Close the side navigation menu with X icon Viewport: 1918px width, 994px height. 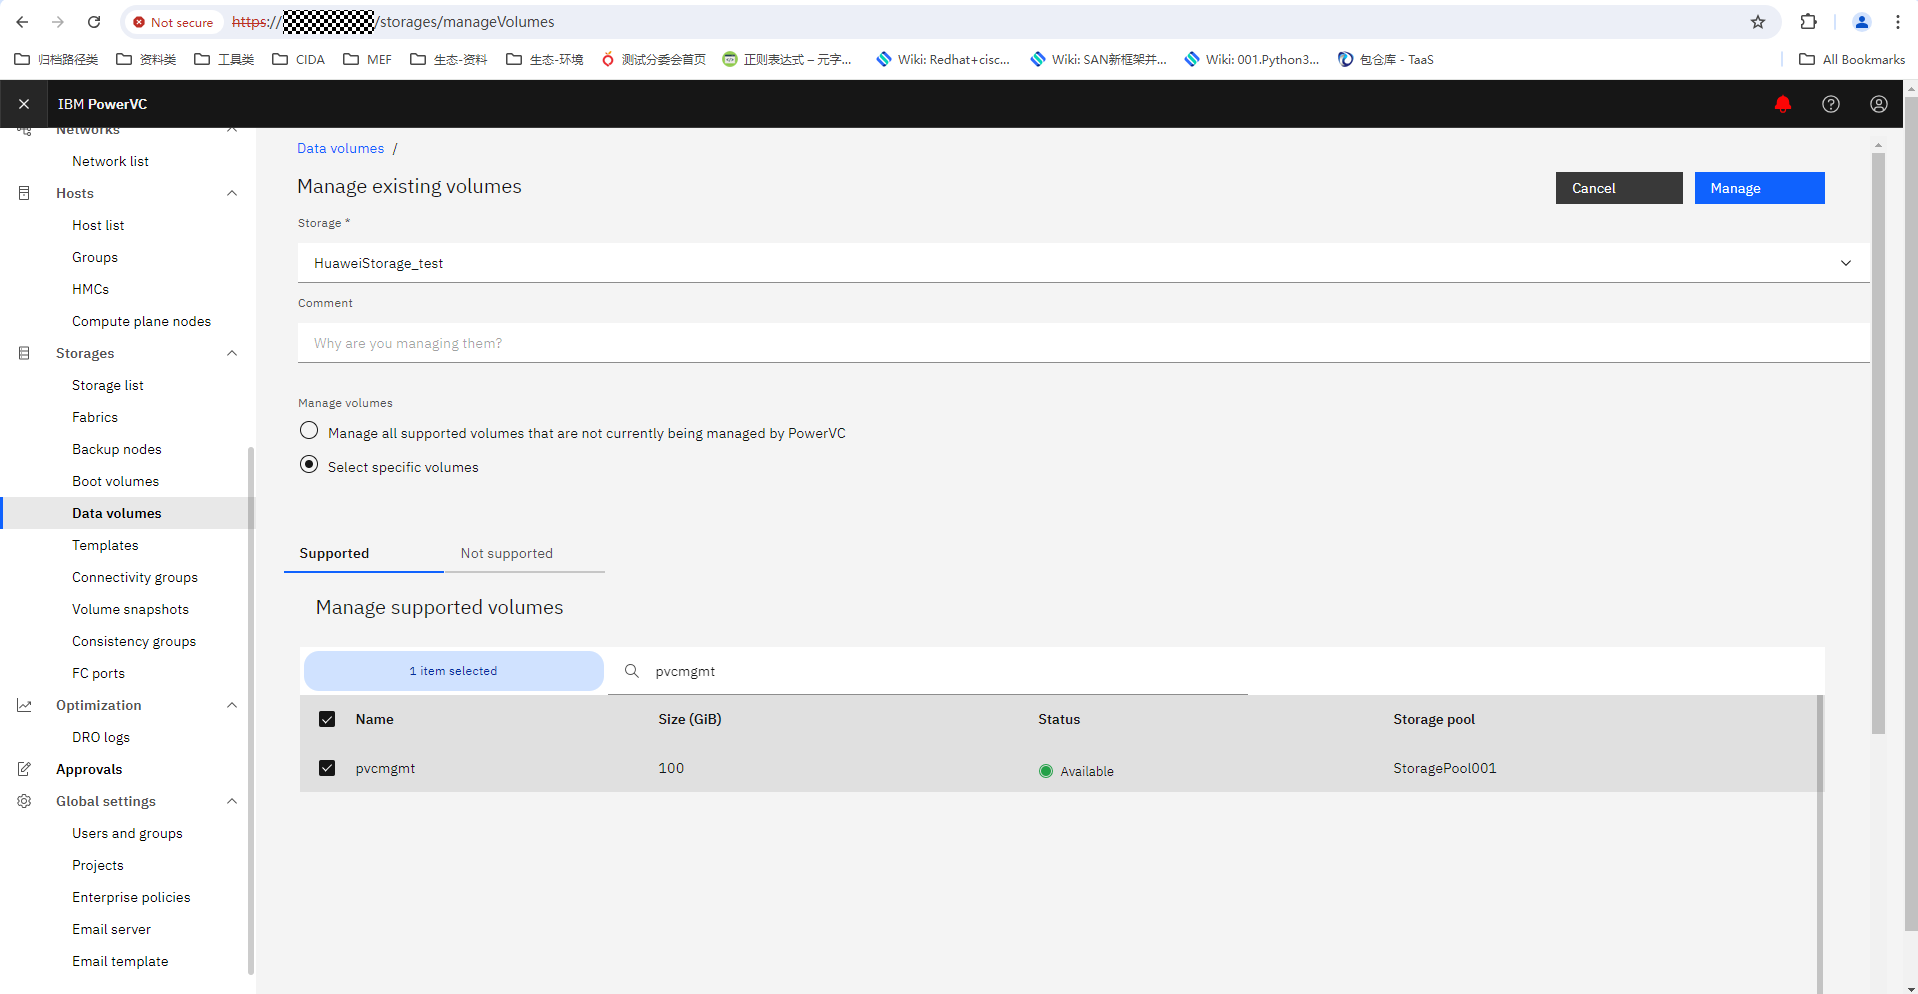click(24, 104)
